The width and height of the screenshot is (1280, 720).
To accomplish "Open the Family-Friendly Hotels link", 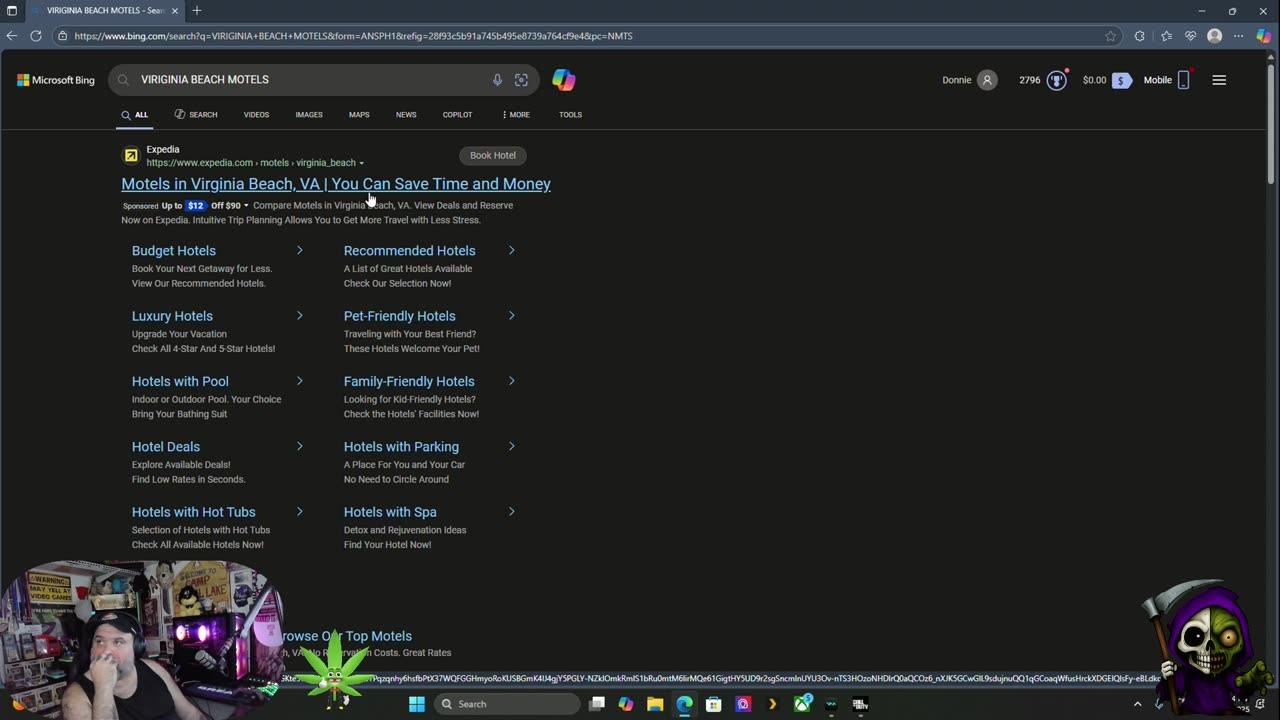I will coord(409,381).
